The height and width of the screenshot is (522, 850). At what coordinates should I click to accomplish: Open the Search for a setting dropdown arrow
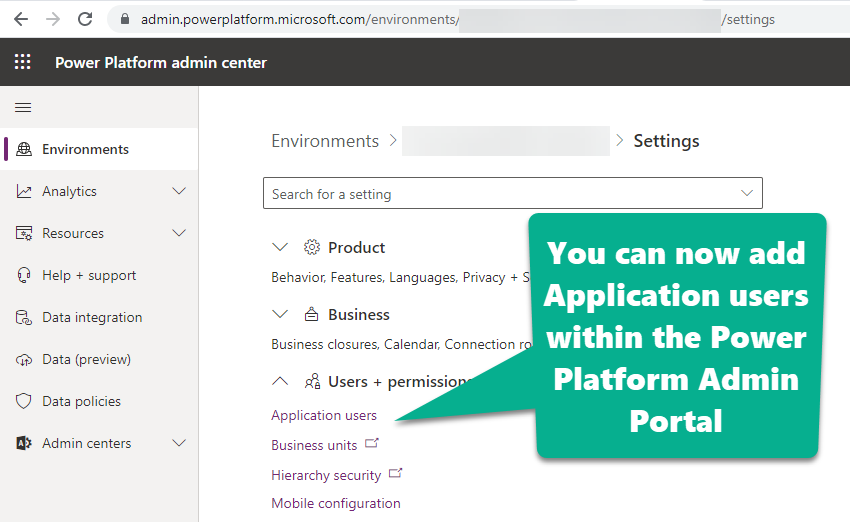pyautogui.click(x=747, y=193)
